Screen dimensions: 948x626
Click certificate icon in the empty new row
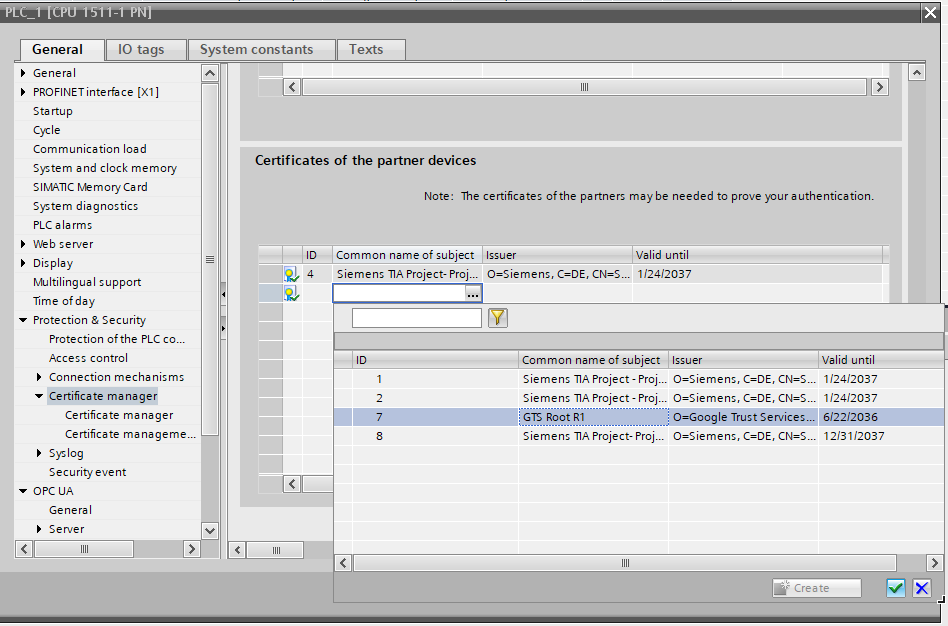tap(291, 293)
